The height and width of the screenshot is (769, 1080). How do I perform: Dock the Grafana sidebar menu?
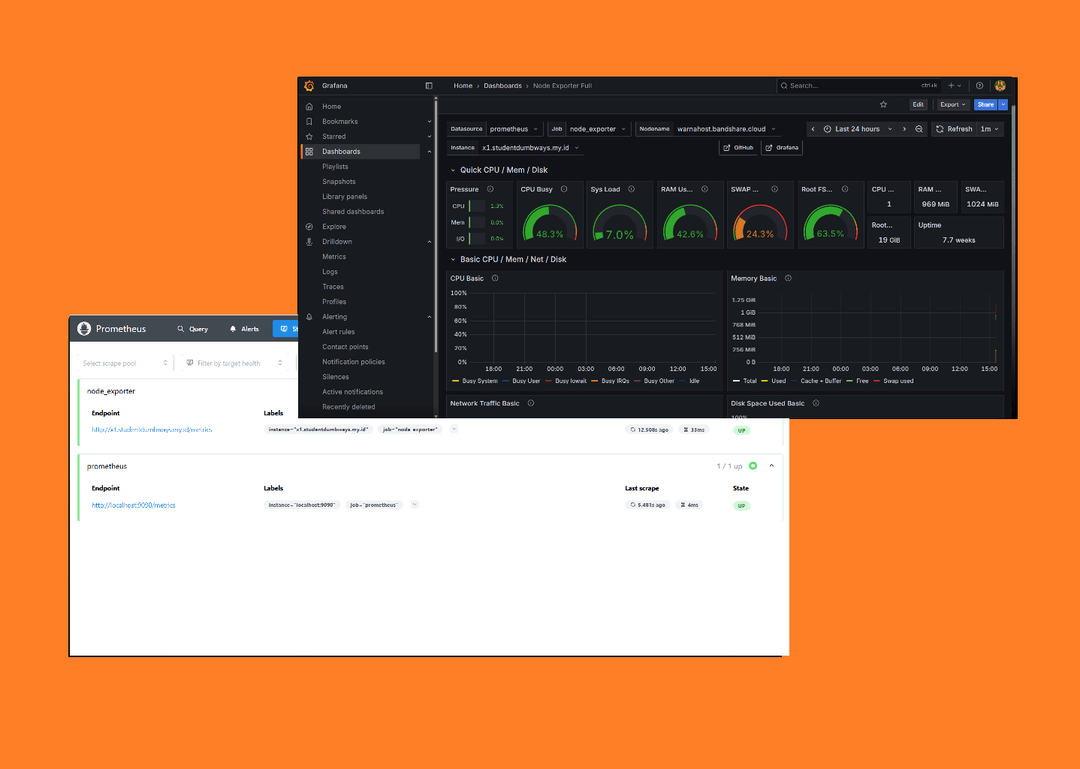tap(429, 86)
